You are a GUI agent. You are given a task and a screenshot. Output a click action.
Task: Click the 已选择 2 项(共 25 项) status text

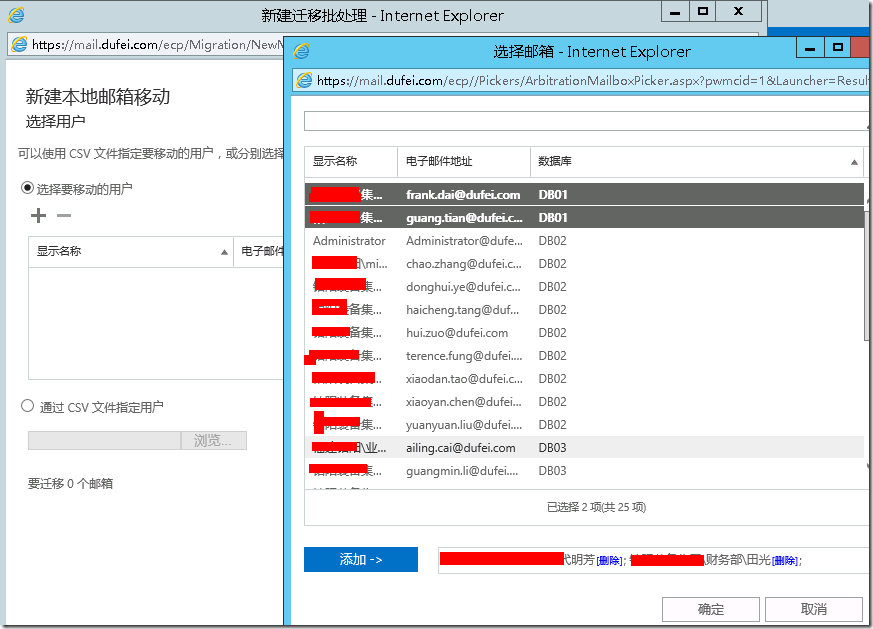596,507
